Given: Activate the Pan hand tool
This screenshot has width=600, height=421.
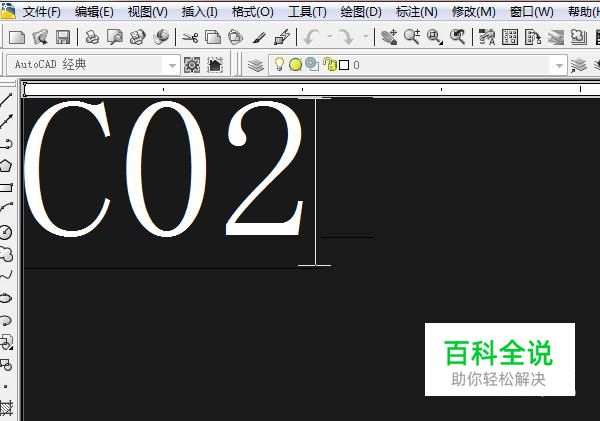Looking at the screenshot, I should 389,37.
